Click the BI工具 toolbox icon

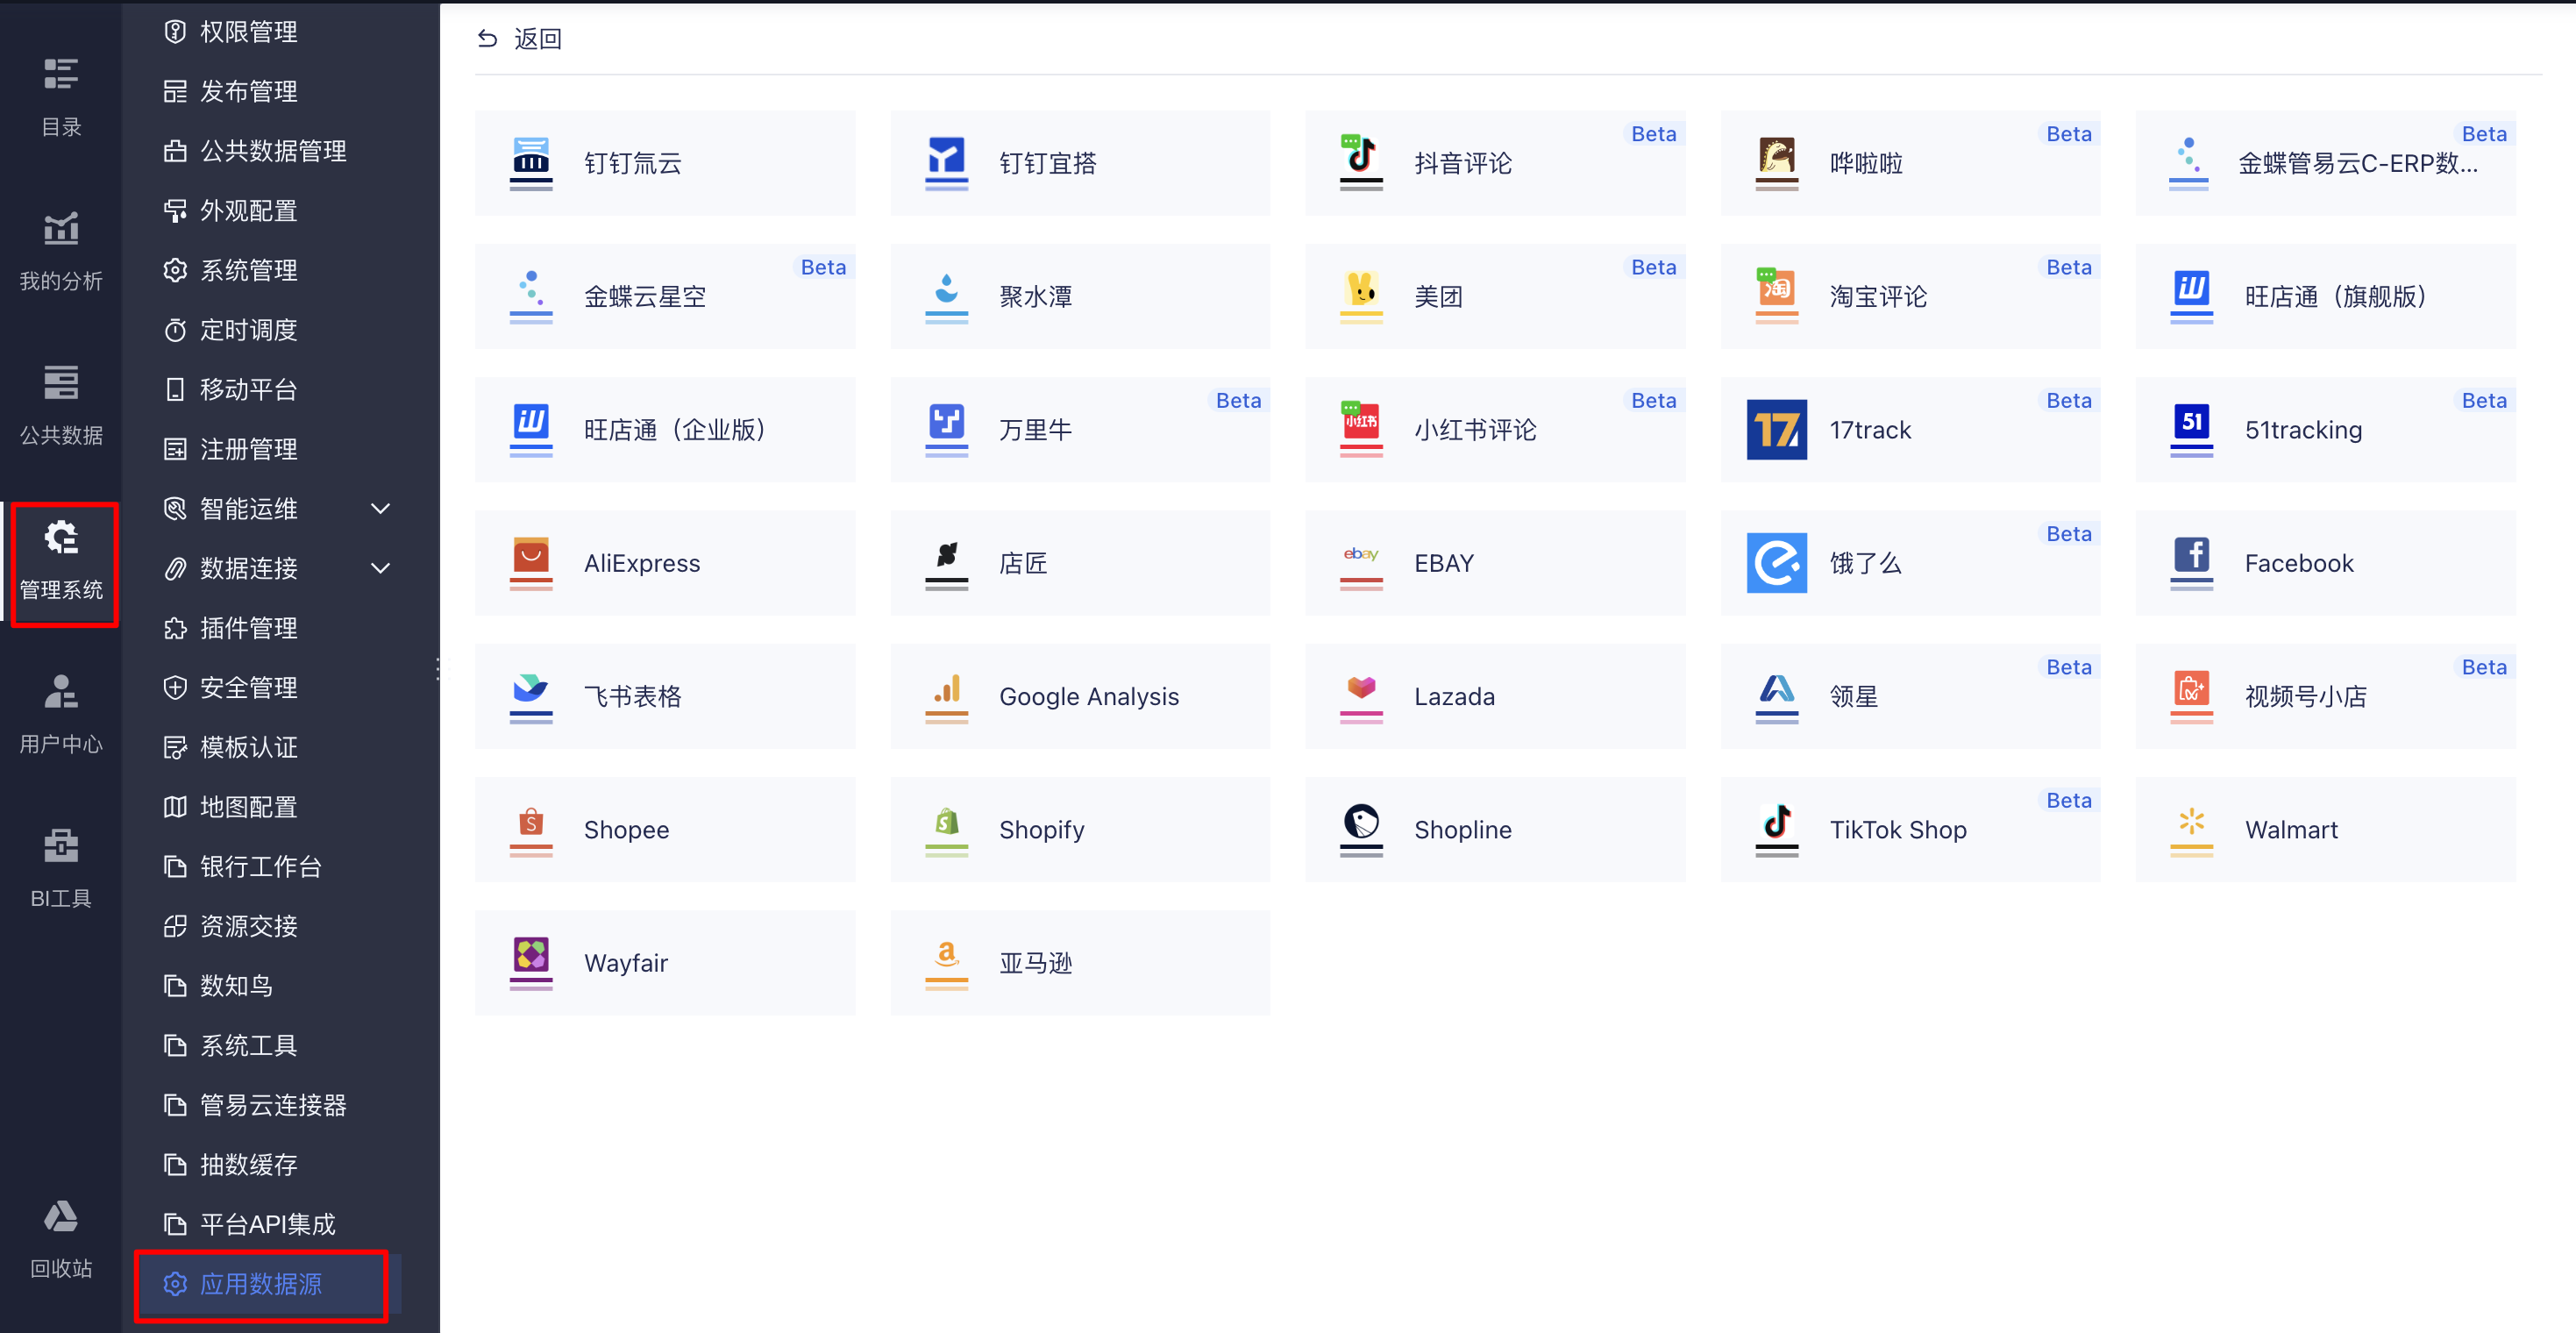[61, 846]
